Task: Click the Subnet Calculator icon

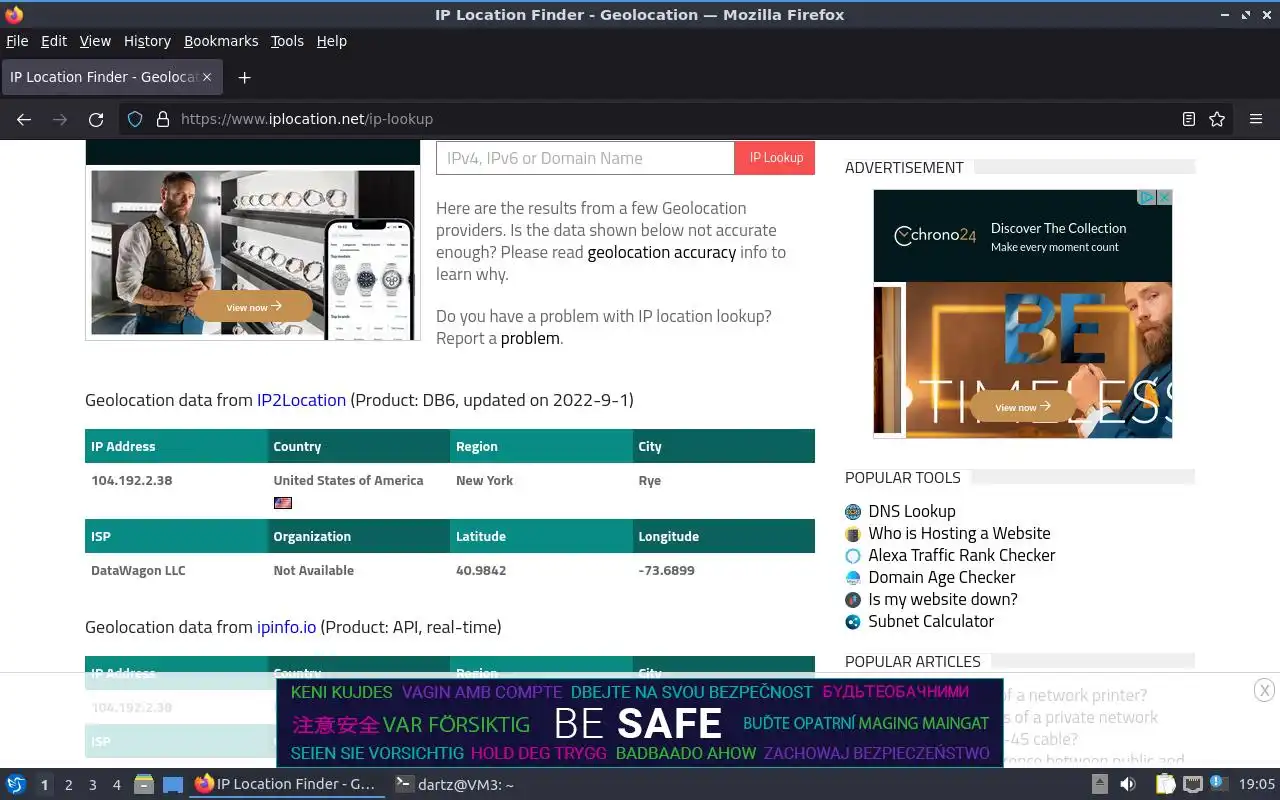Action: coord(853,621)
